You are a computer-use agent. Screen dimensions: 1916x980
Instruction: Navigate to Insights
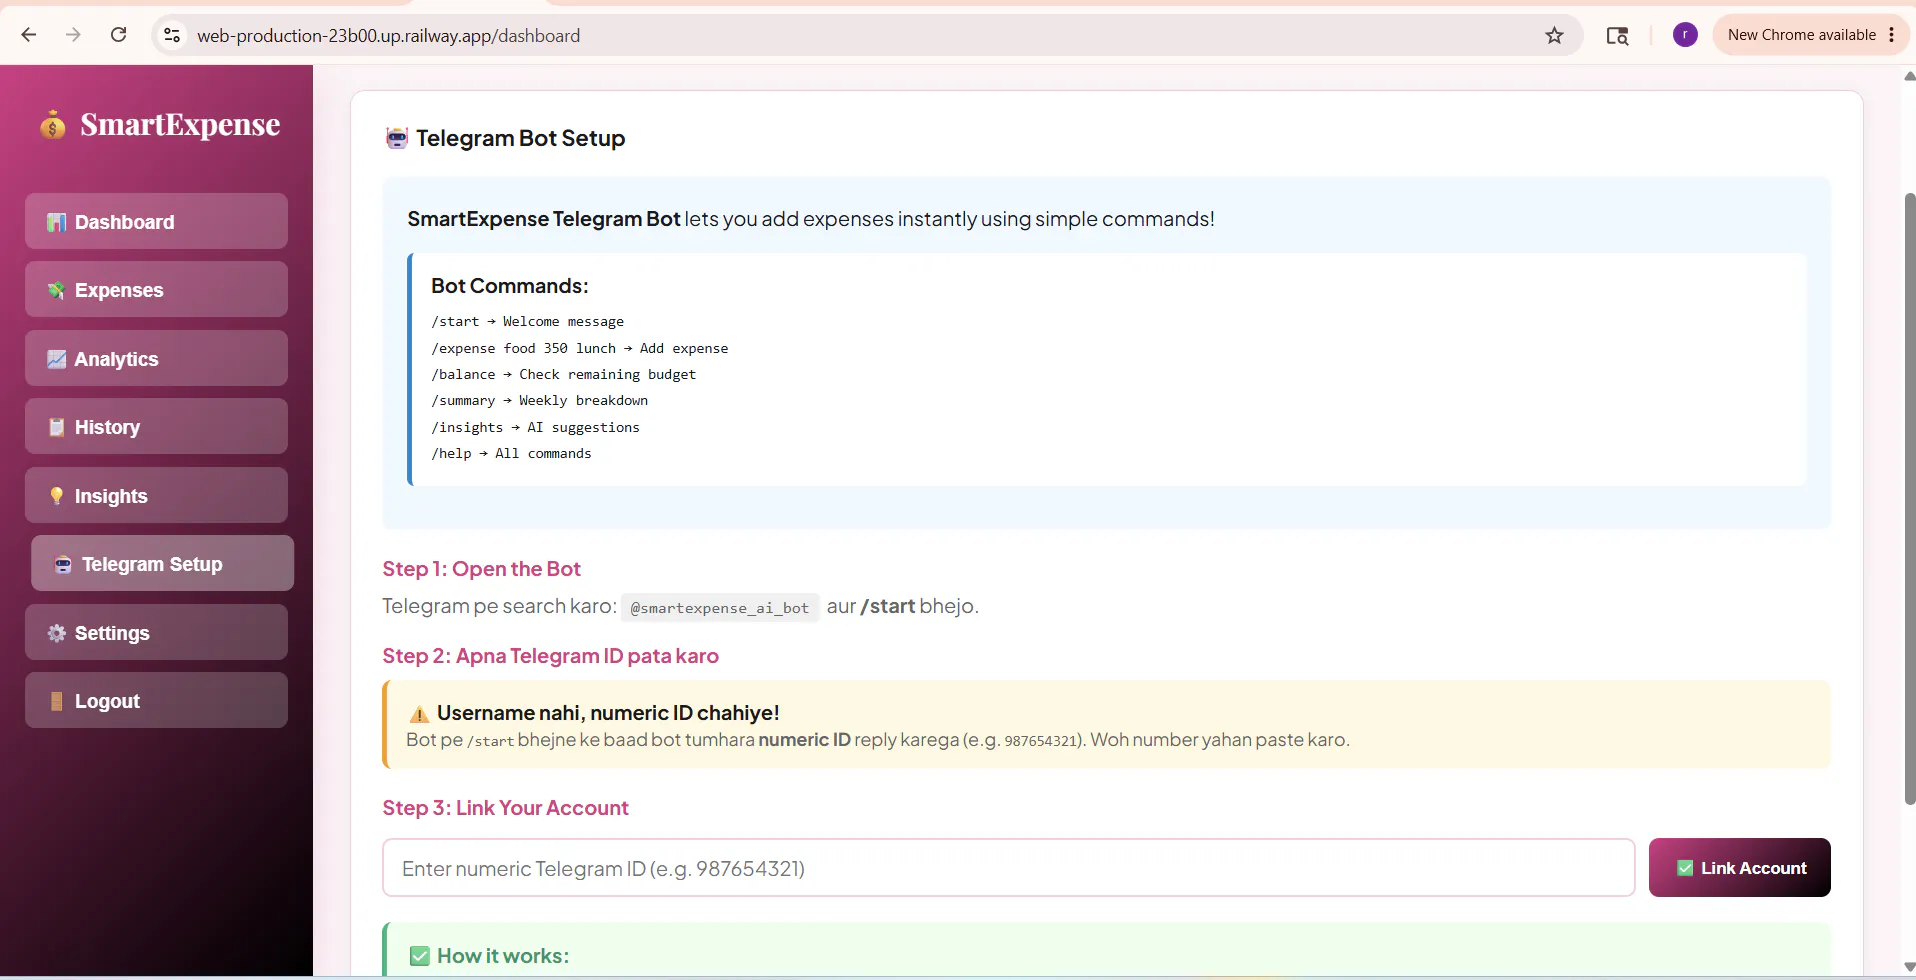pyautogui.click(x=157, y=495)
